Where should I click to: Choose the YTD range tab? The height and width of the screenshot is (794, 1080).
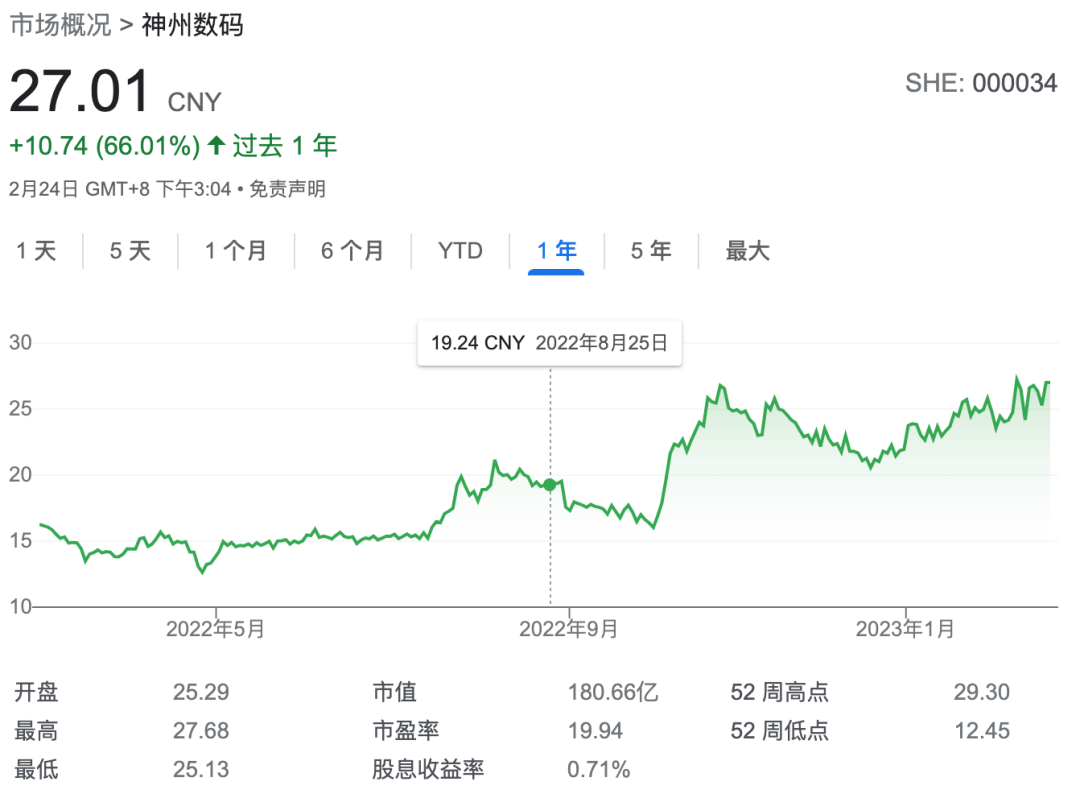click(460, 251)
